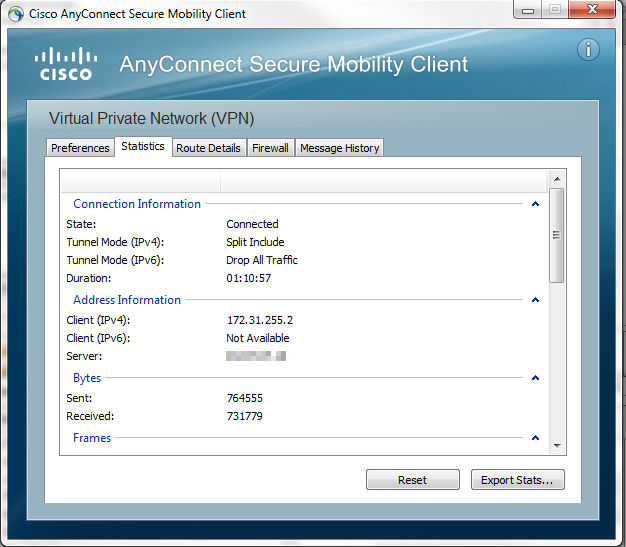Select Tunnel Mode IPv4 value Split Include
The image size is (626, 547).
255,242
